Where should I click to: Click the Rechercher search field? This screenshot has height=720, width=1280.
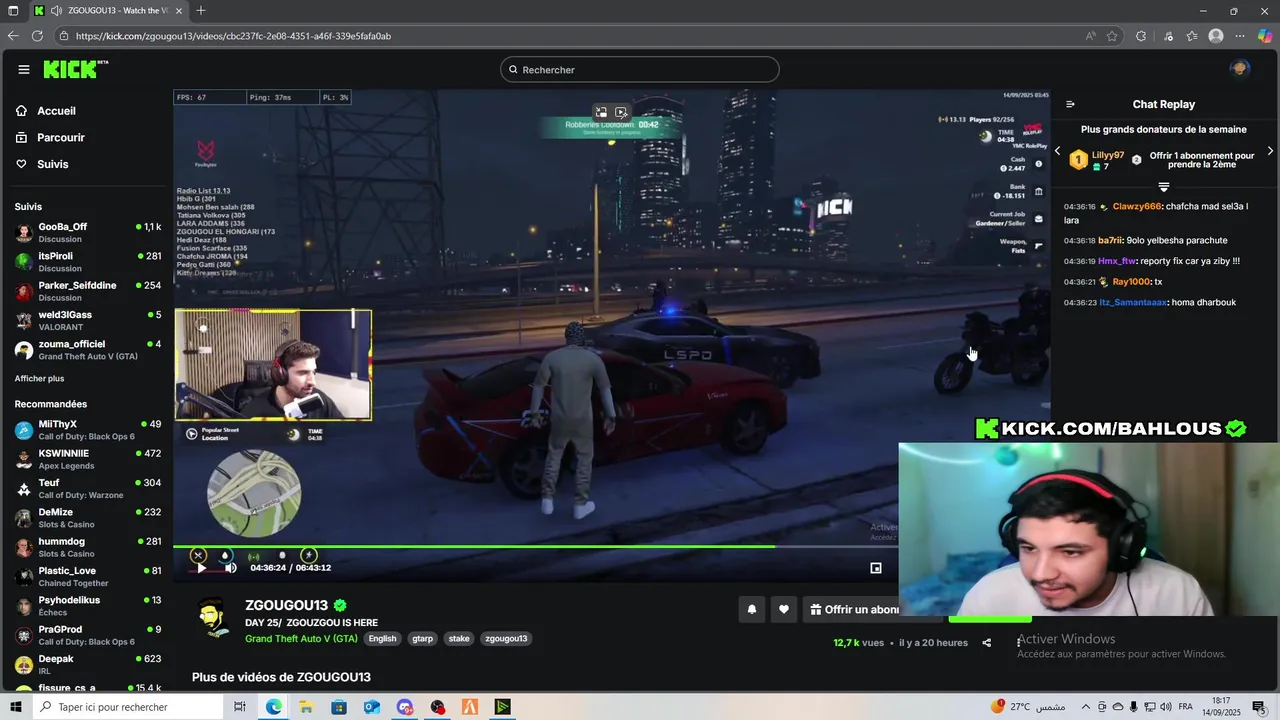(640, 69)
